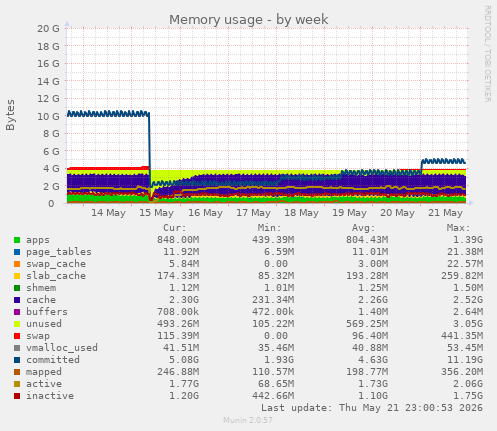
Task: Click the '10 G' y-axis label
Action: (x=48, y=116)
